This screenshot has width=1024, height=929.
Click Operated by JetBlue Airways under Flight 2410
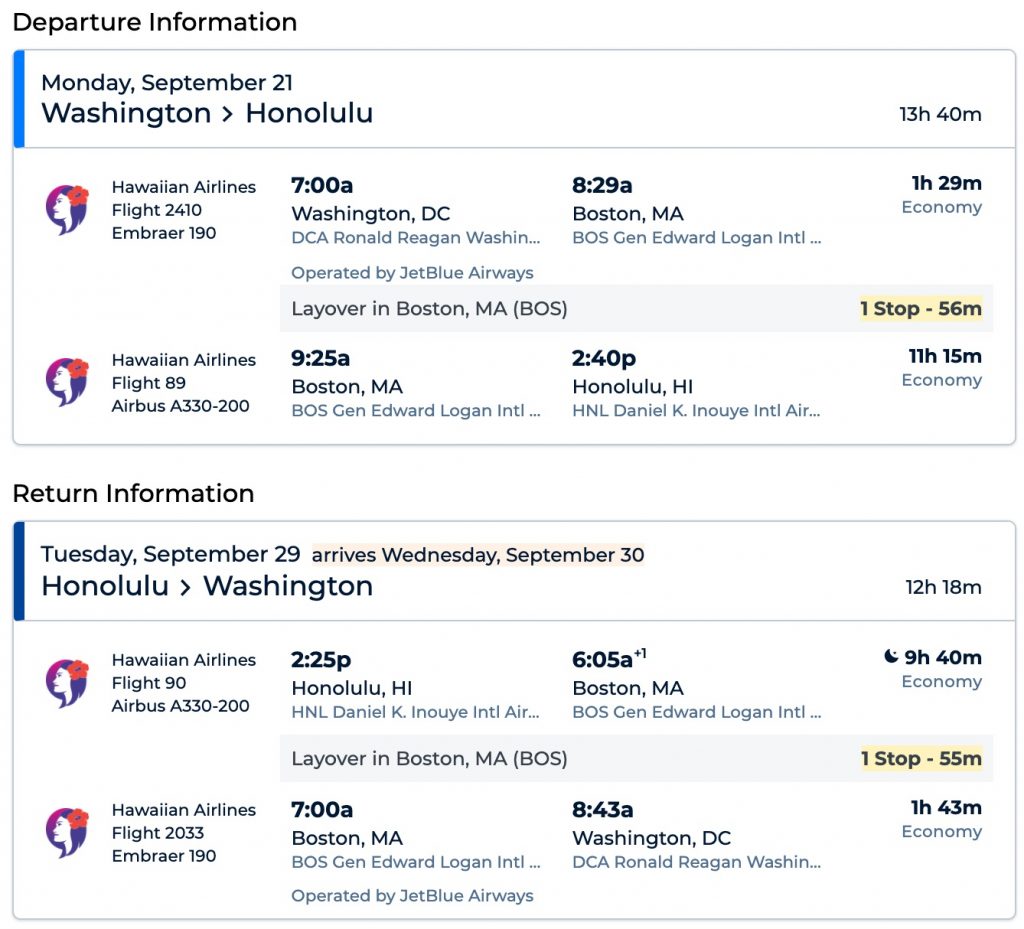tap(412, 273)
